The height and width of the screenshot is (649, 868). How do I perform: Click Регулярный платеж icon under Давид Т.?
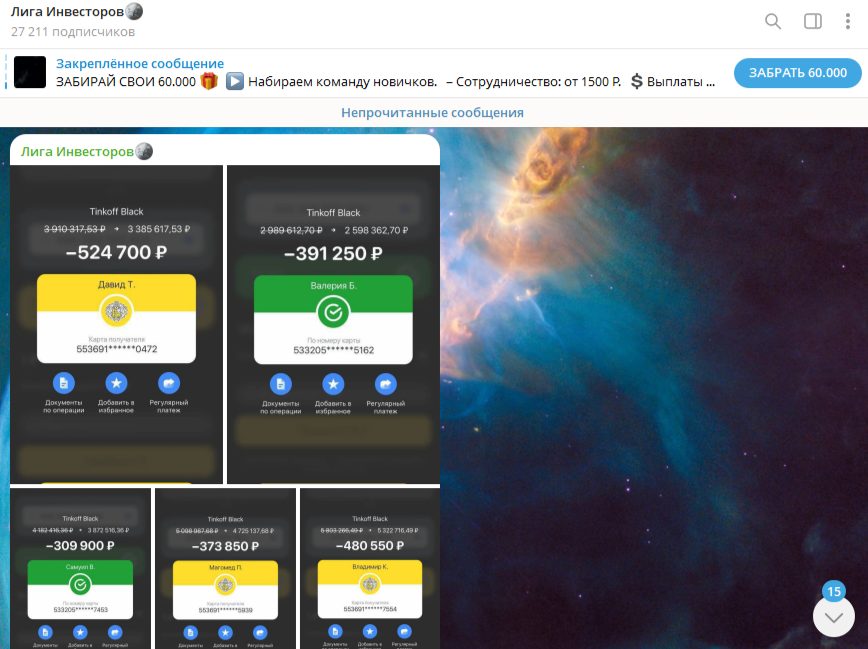(x=169, y=383)
